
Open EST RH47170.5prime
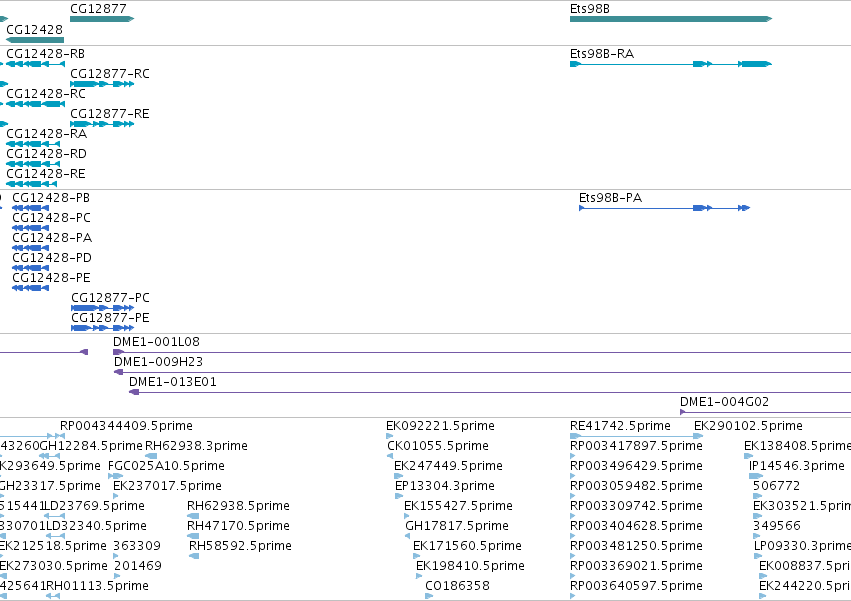(238, 526)
